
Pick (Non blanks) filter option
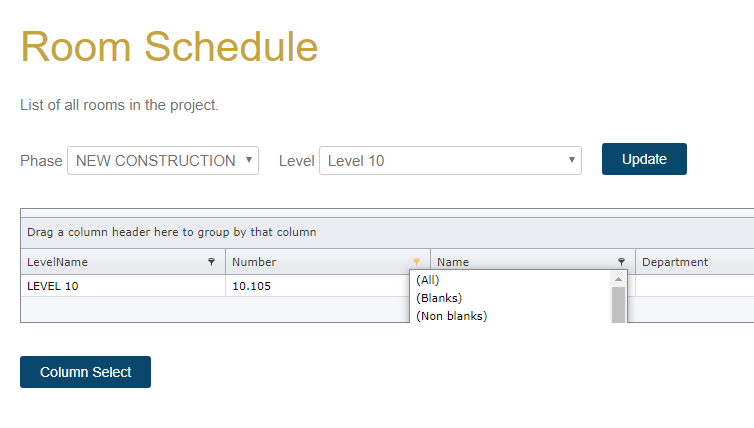(x=451, y=316)
